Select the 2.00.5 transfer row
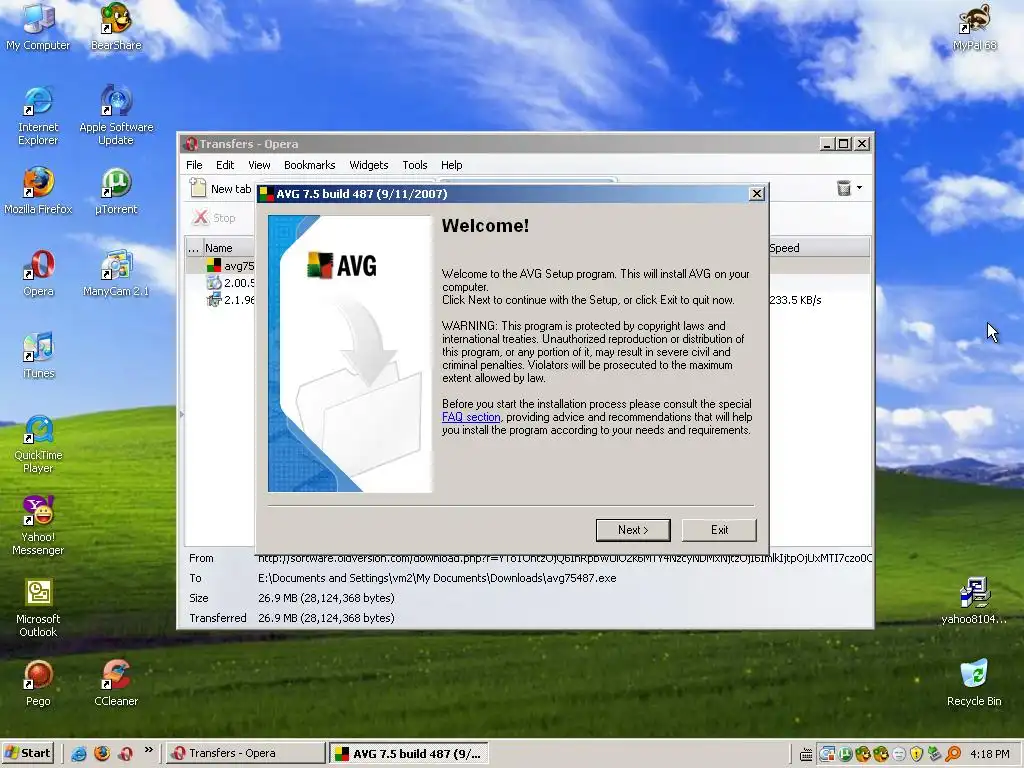The image size is (1024, 768). [x=230, y=283]
